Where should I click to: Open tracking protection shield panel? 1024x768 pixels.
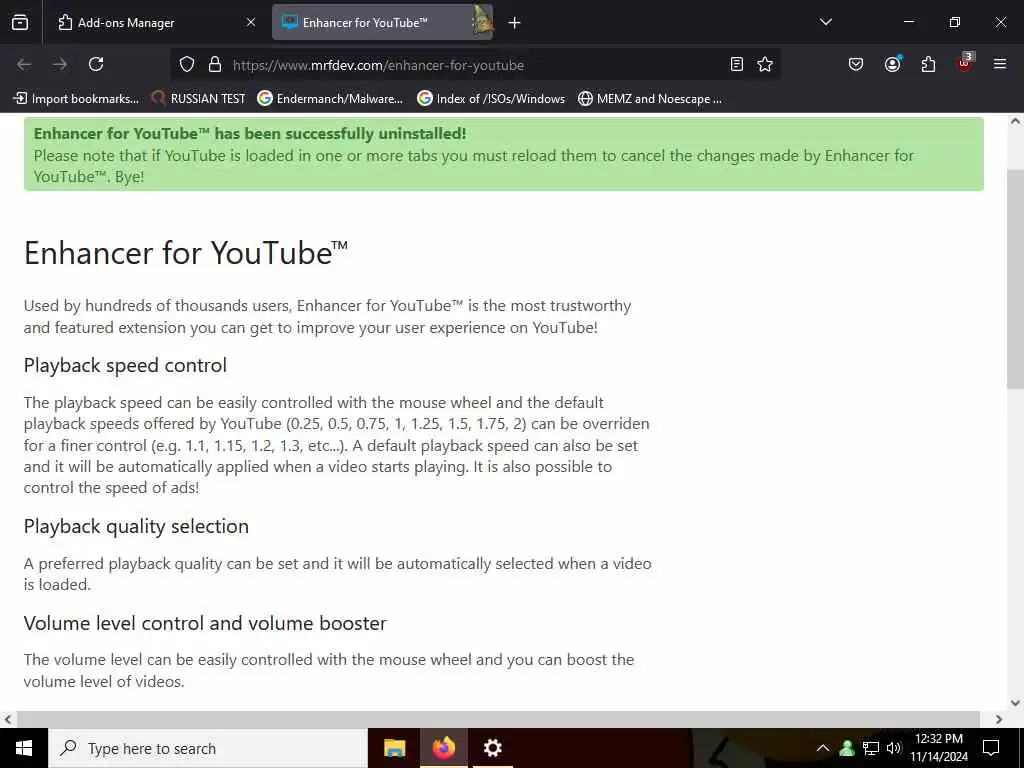pos(187,65)
